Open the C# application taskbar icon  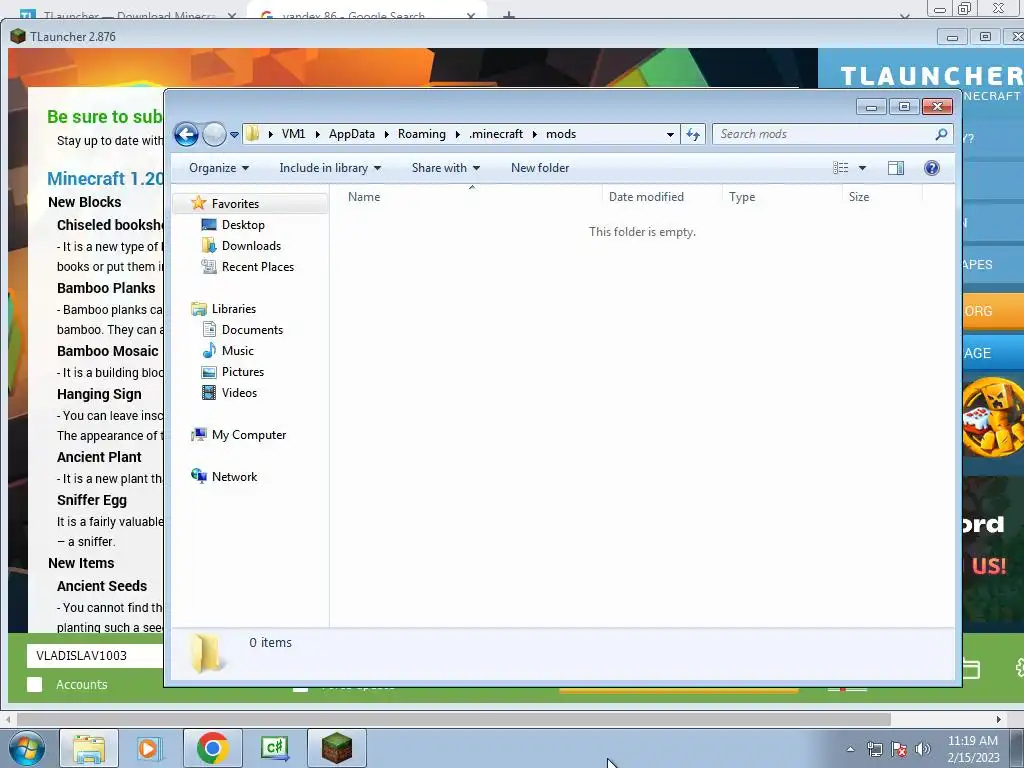274,748
